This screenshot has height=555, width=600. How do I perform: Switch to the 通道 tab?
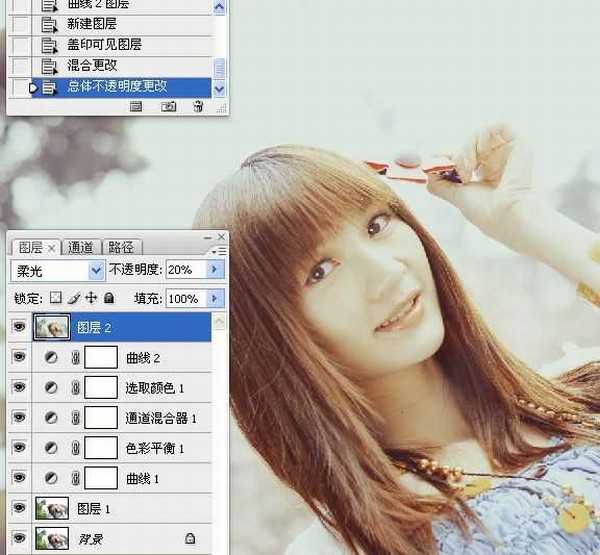click(81, 247)
